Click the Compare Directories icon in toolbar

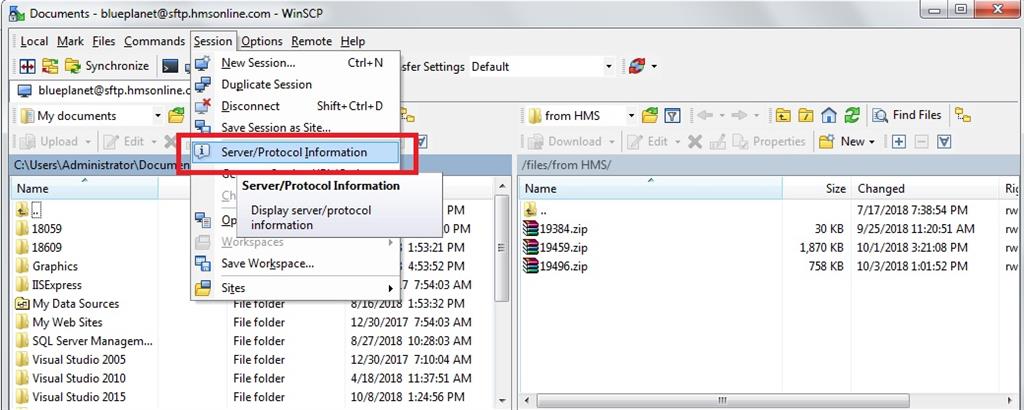click(27, 66)
